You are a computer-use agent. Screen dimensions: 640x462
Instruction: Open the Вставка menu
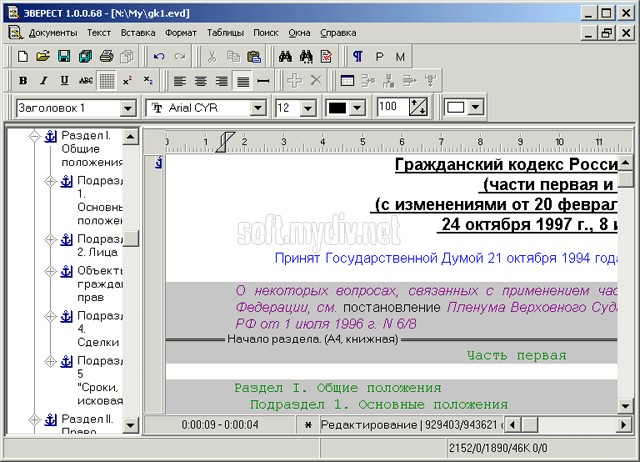138,33
